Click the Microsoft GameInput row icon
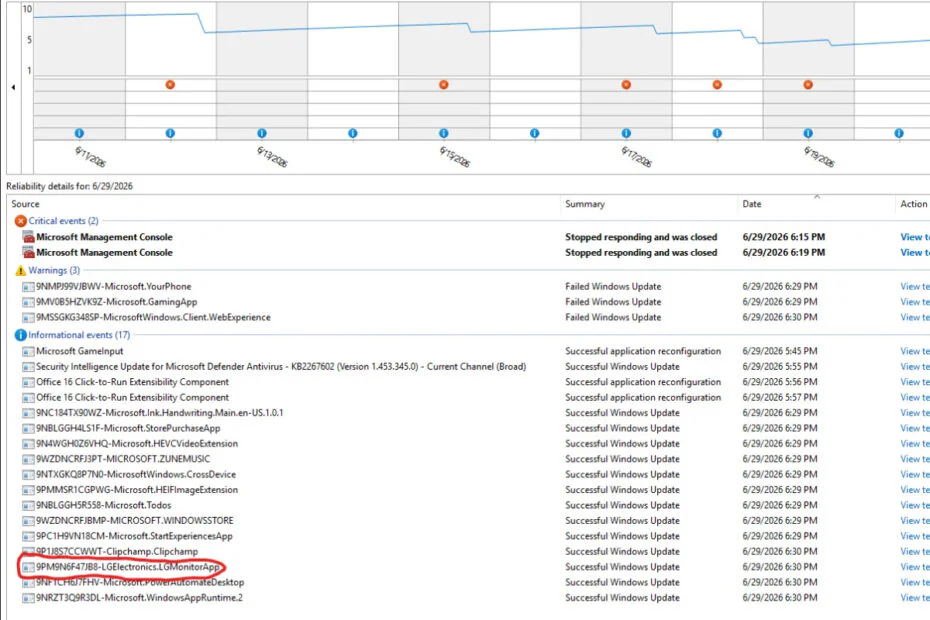The image size is (930, 620). pyautogui.click(x=28, y=351)
